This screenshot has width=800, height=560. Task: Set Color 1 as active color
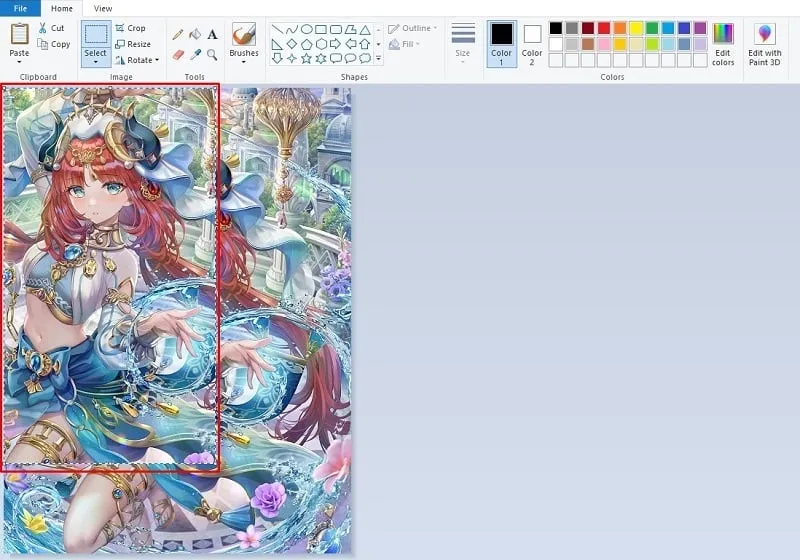click(501, 43)
